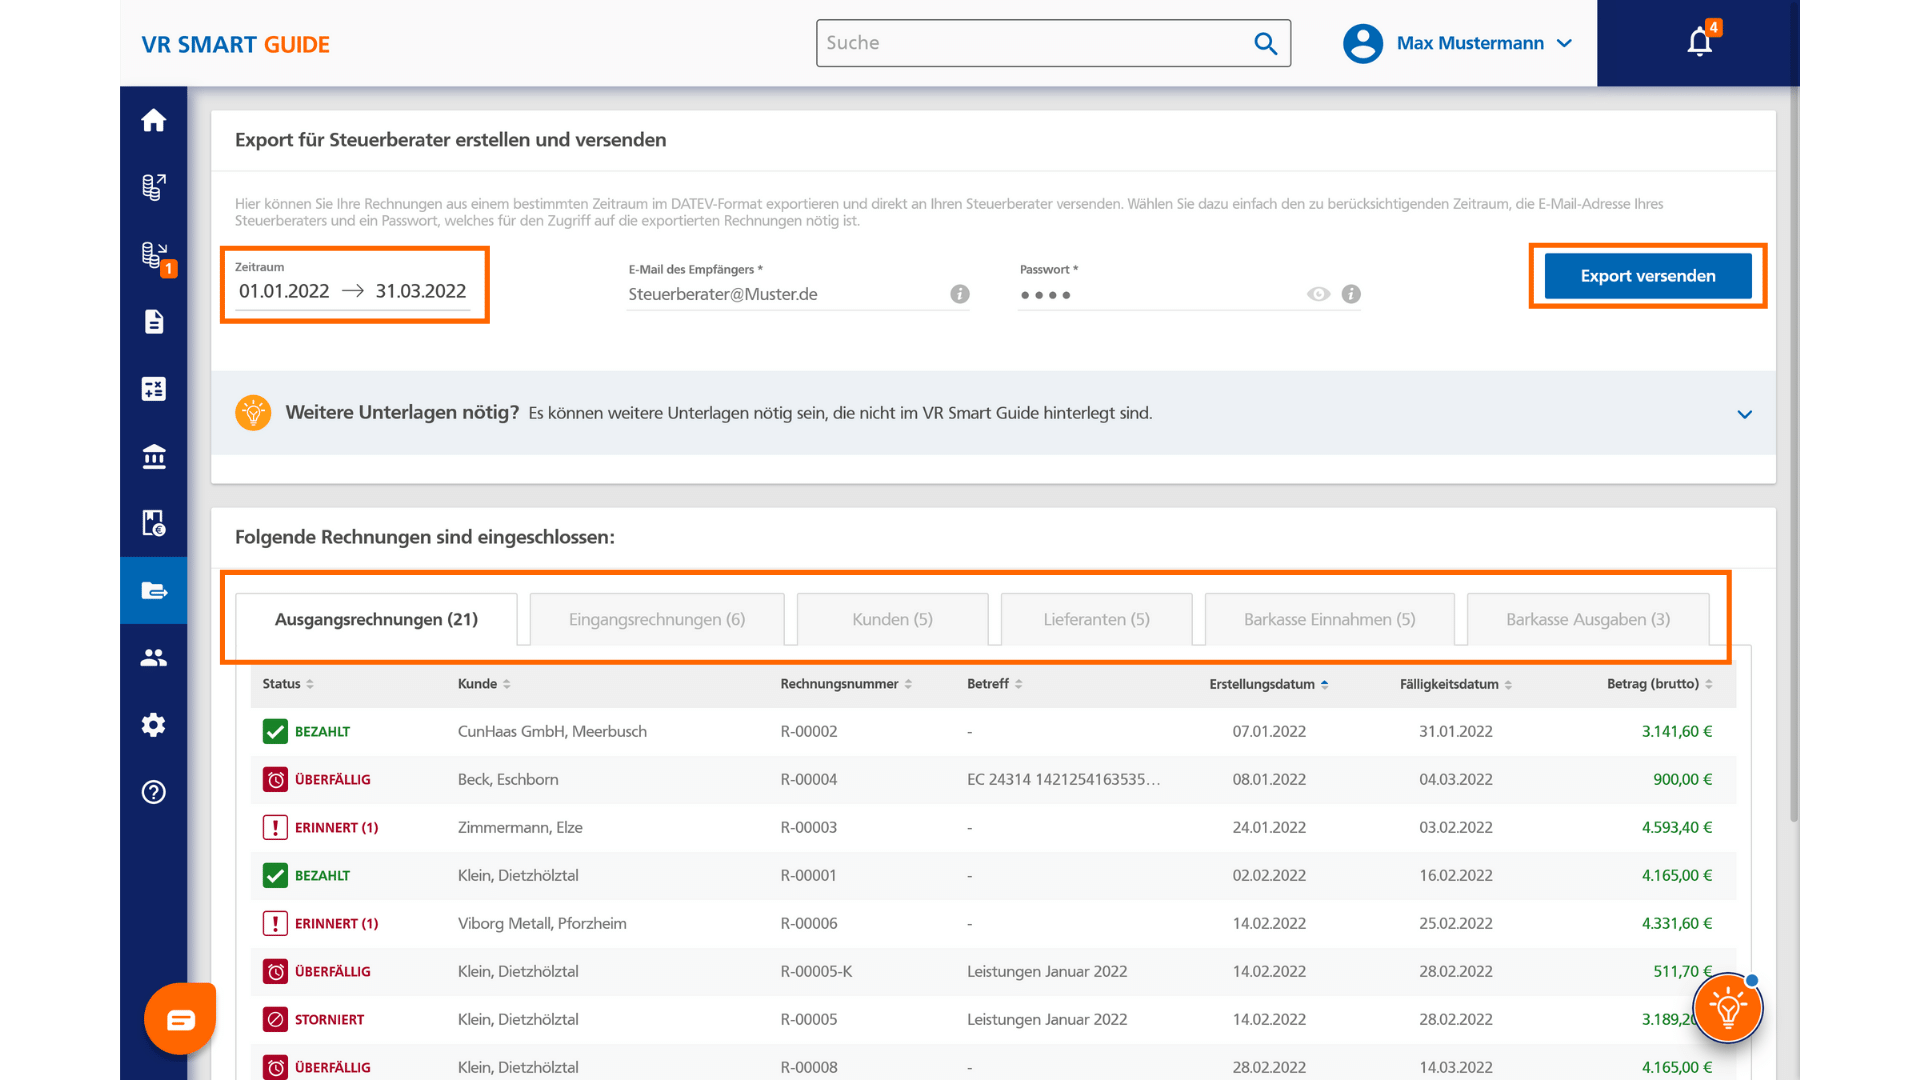The height and width of the screenshot is (1080, 1920).
Task: Sort table by Fälligkeitsdatum column
Action: (1456, 684)
